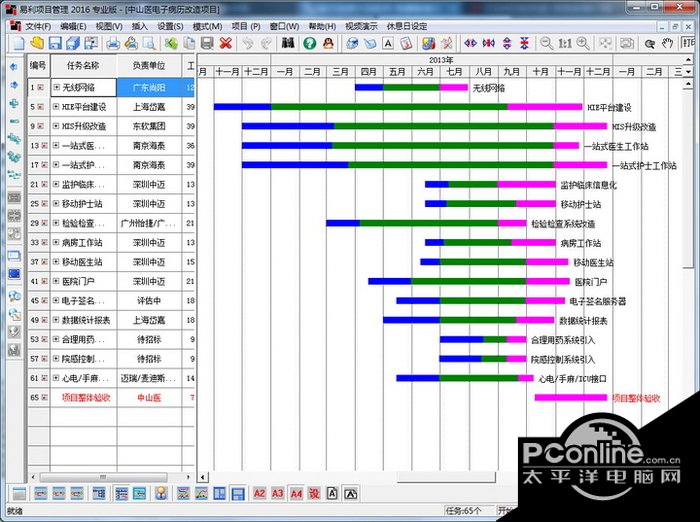700x522 pixels.
Task: Toggle the red marker on row 5
Action: pos(41,107)
